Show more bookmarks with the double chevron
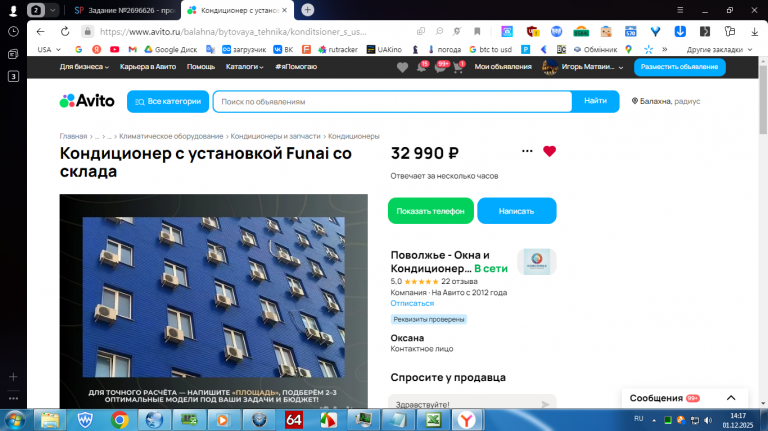768x431 pixels. tap(665, 49)
